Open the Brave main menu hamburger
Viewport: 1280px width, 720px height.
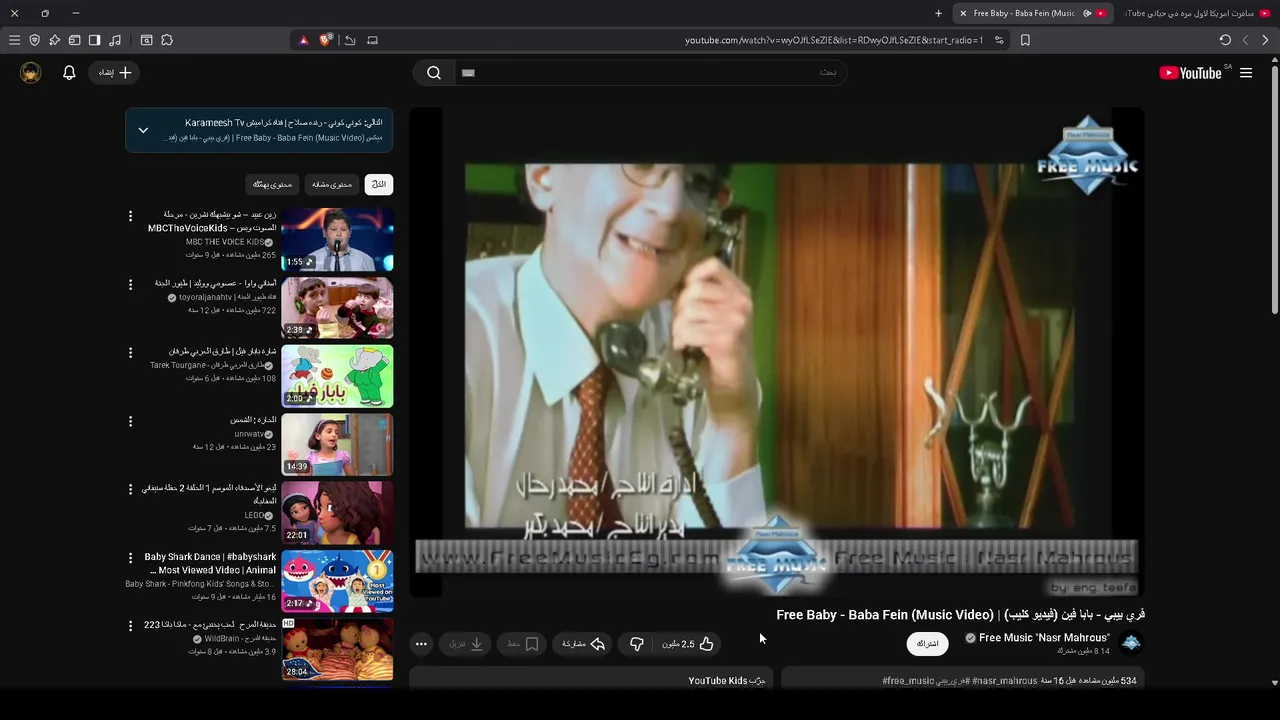(x=14, y=40)
